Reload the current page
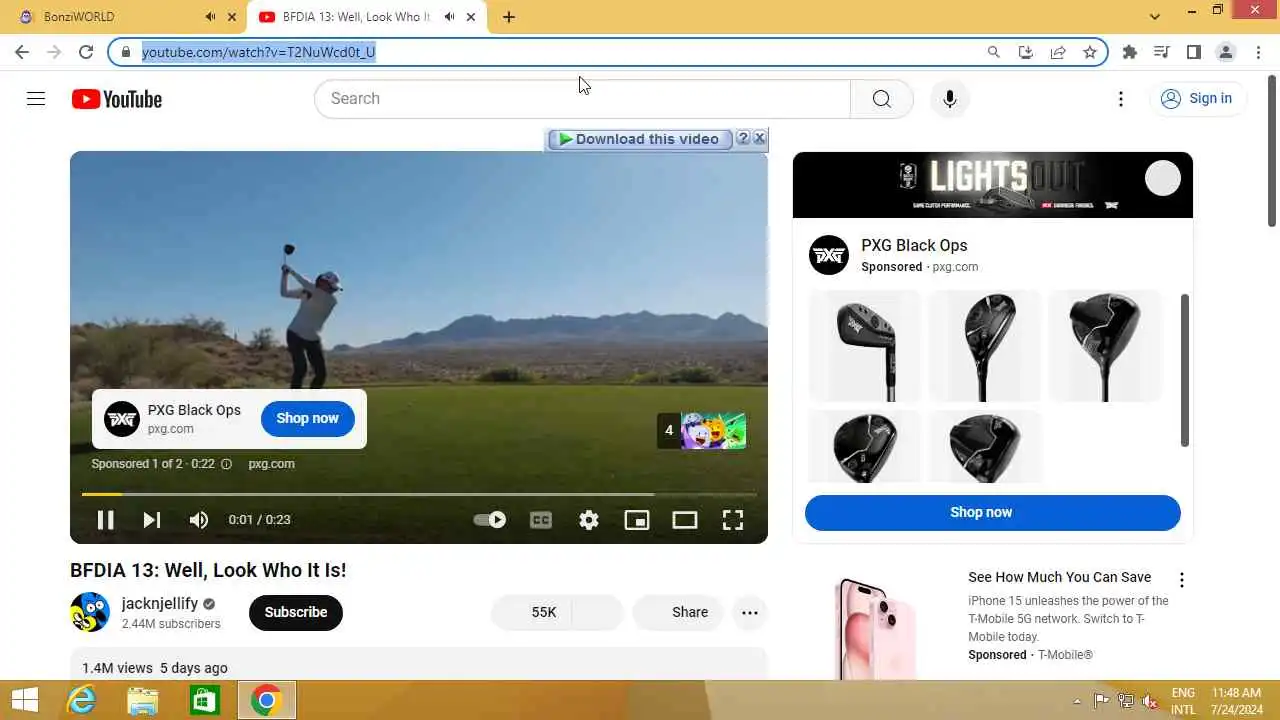This screenshot has height=720, width=1280. pyautogui.click(x=86, y=52)
